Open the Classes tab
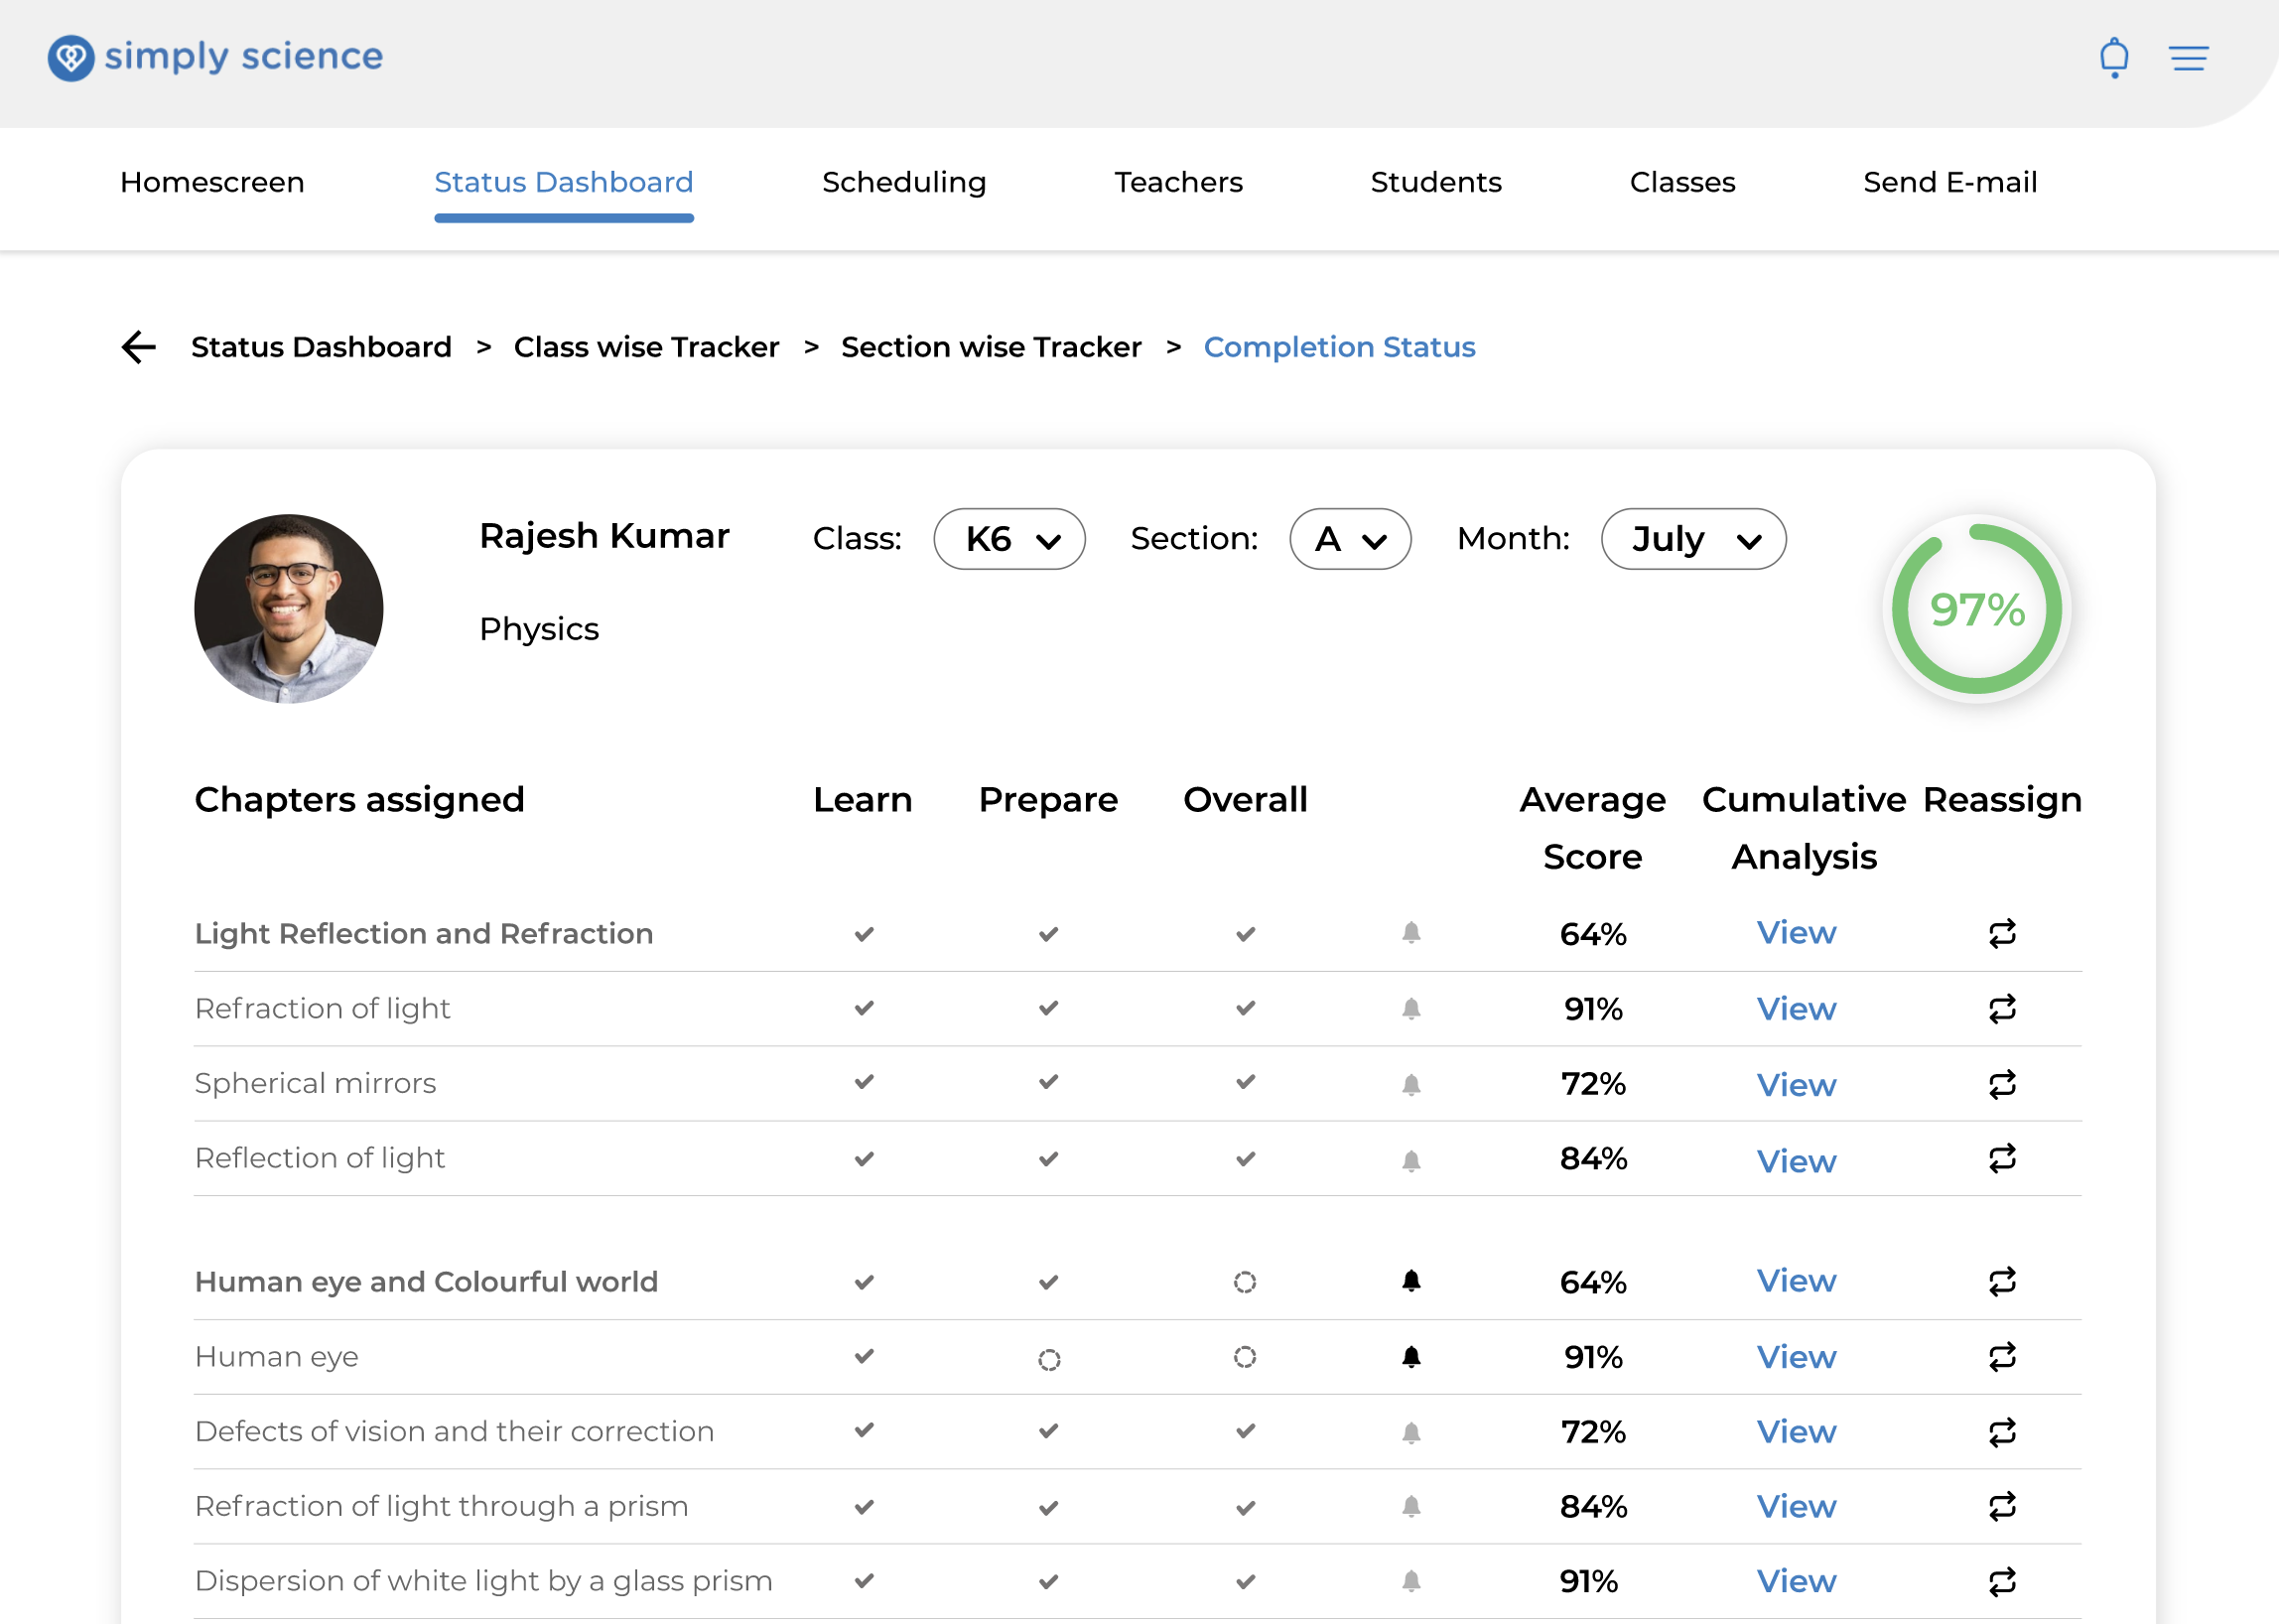This screenshot has height=1624, width=2279. pos(1682,182)
